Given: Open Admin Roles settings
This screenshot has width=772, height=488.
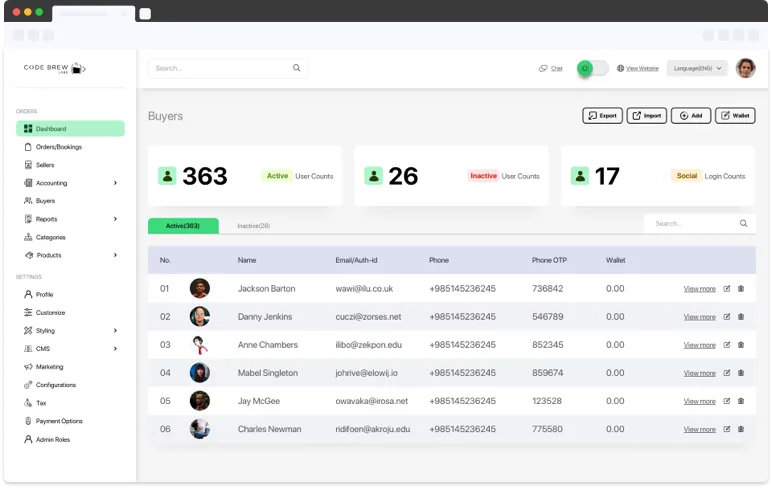Looking at the screenshot, I should 52,439.
